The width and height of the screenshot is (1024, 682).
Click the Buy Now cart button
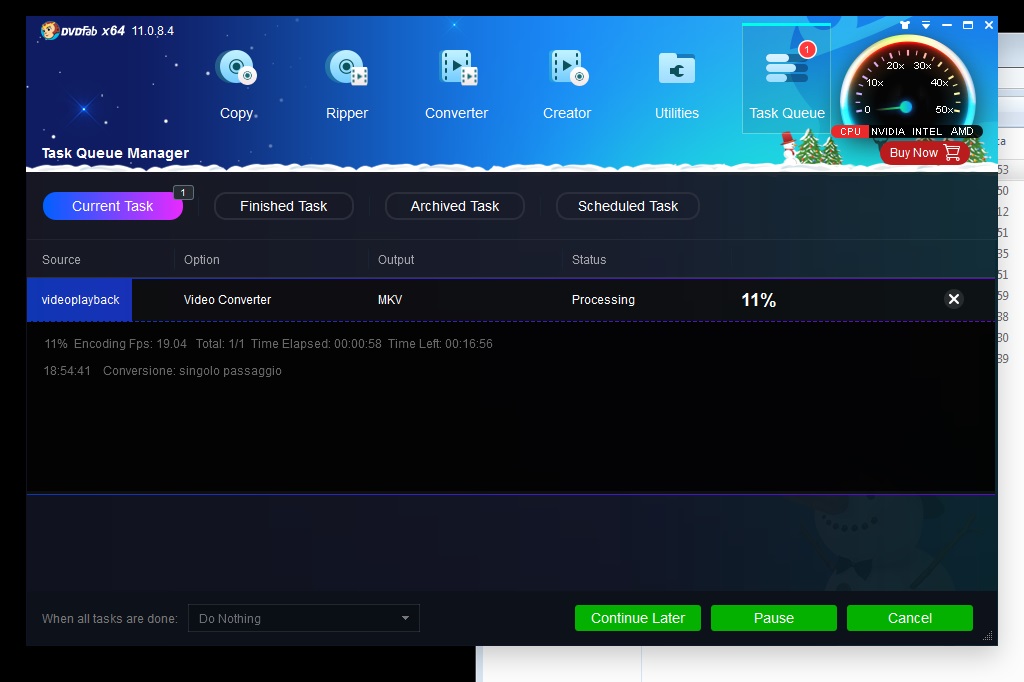coord(924,153)
